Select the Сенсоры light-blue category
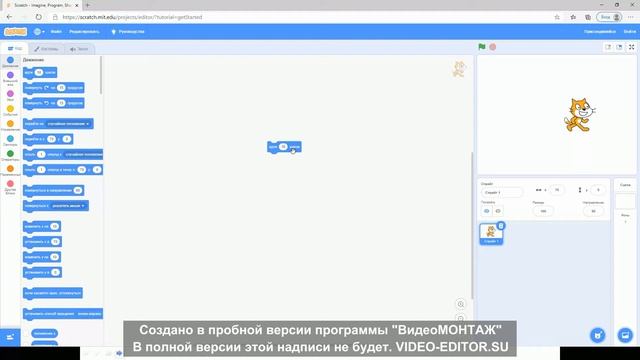 [x=10, y=138]
